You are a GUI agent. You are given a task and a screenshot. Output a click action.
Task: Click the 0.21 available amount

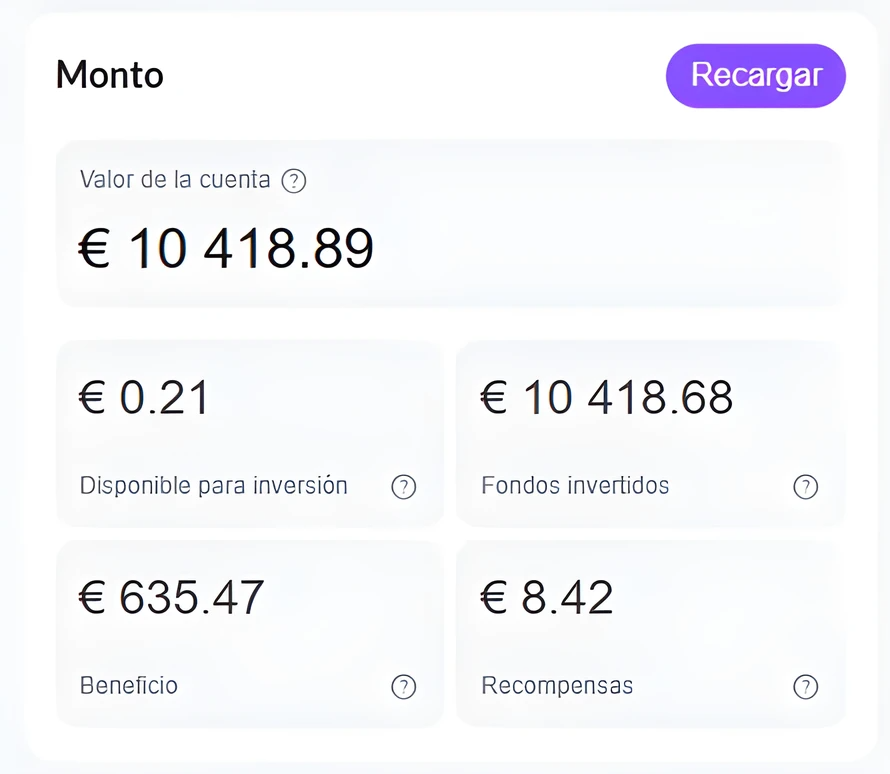[x=165, y=398]
